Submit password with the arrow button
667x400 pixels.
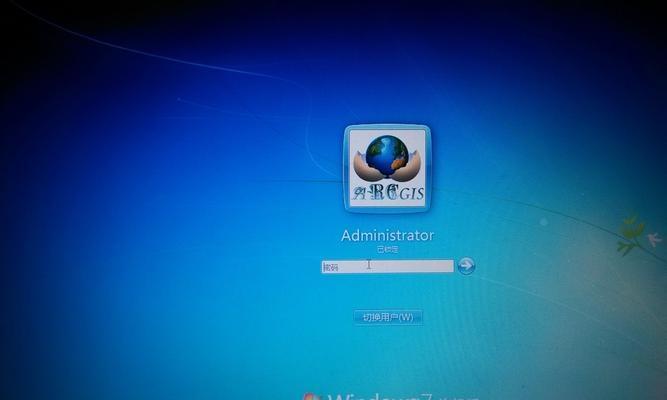(466, 266)
